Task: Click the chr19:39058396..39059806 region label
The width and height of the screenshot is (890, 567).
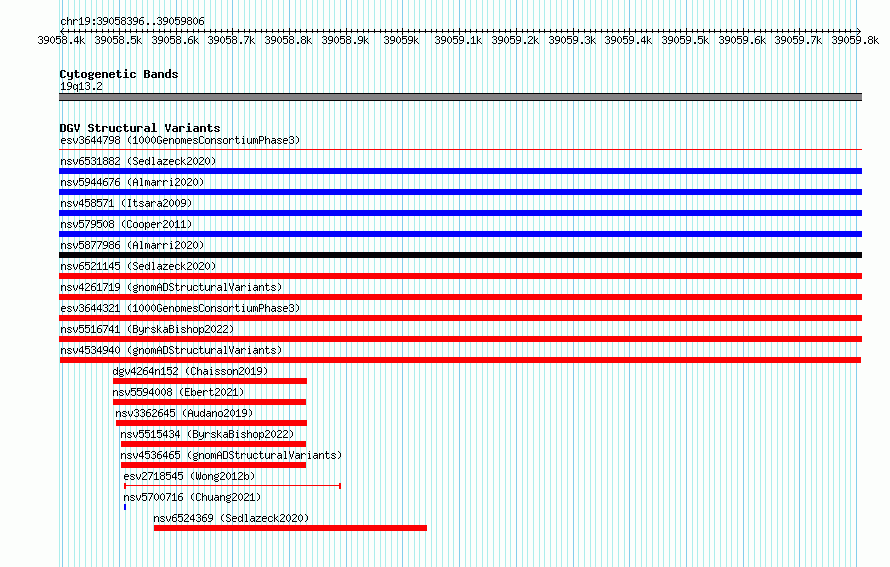Action: click(132, 21)
